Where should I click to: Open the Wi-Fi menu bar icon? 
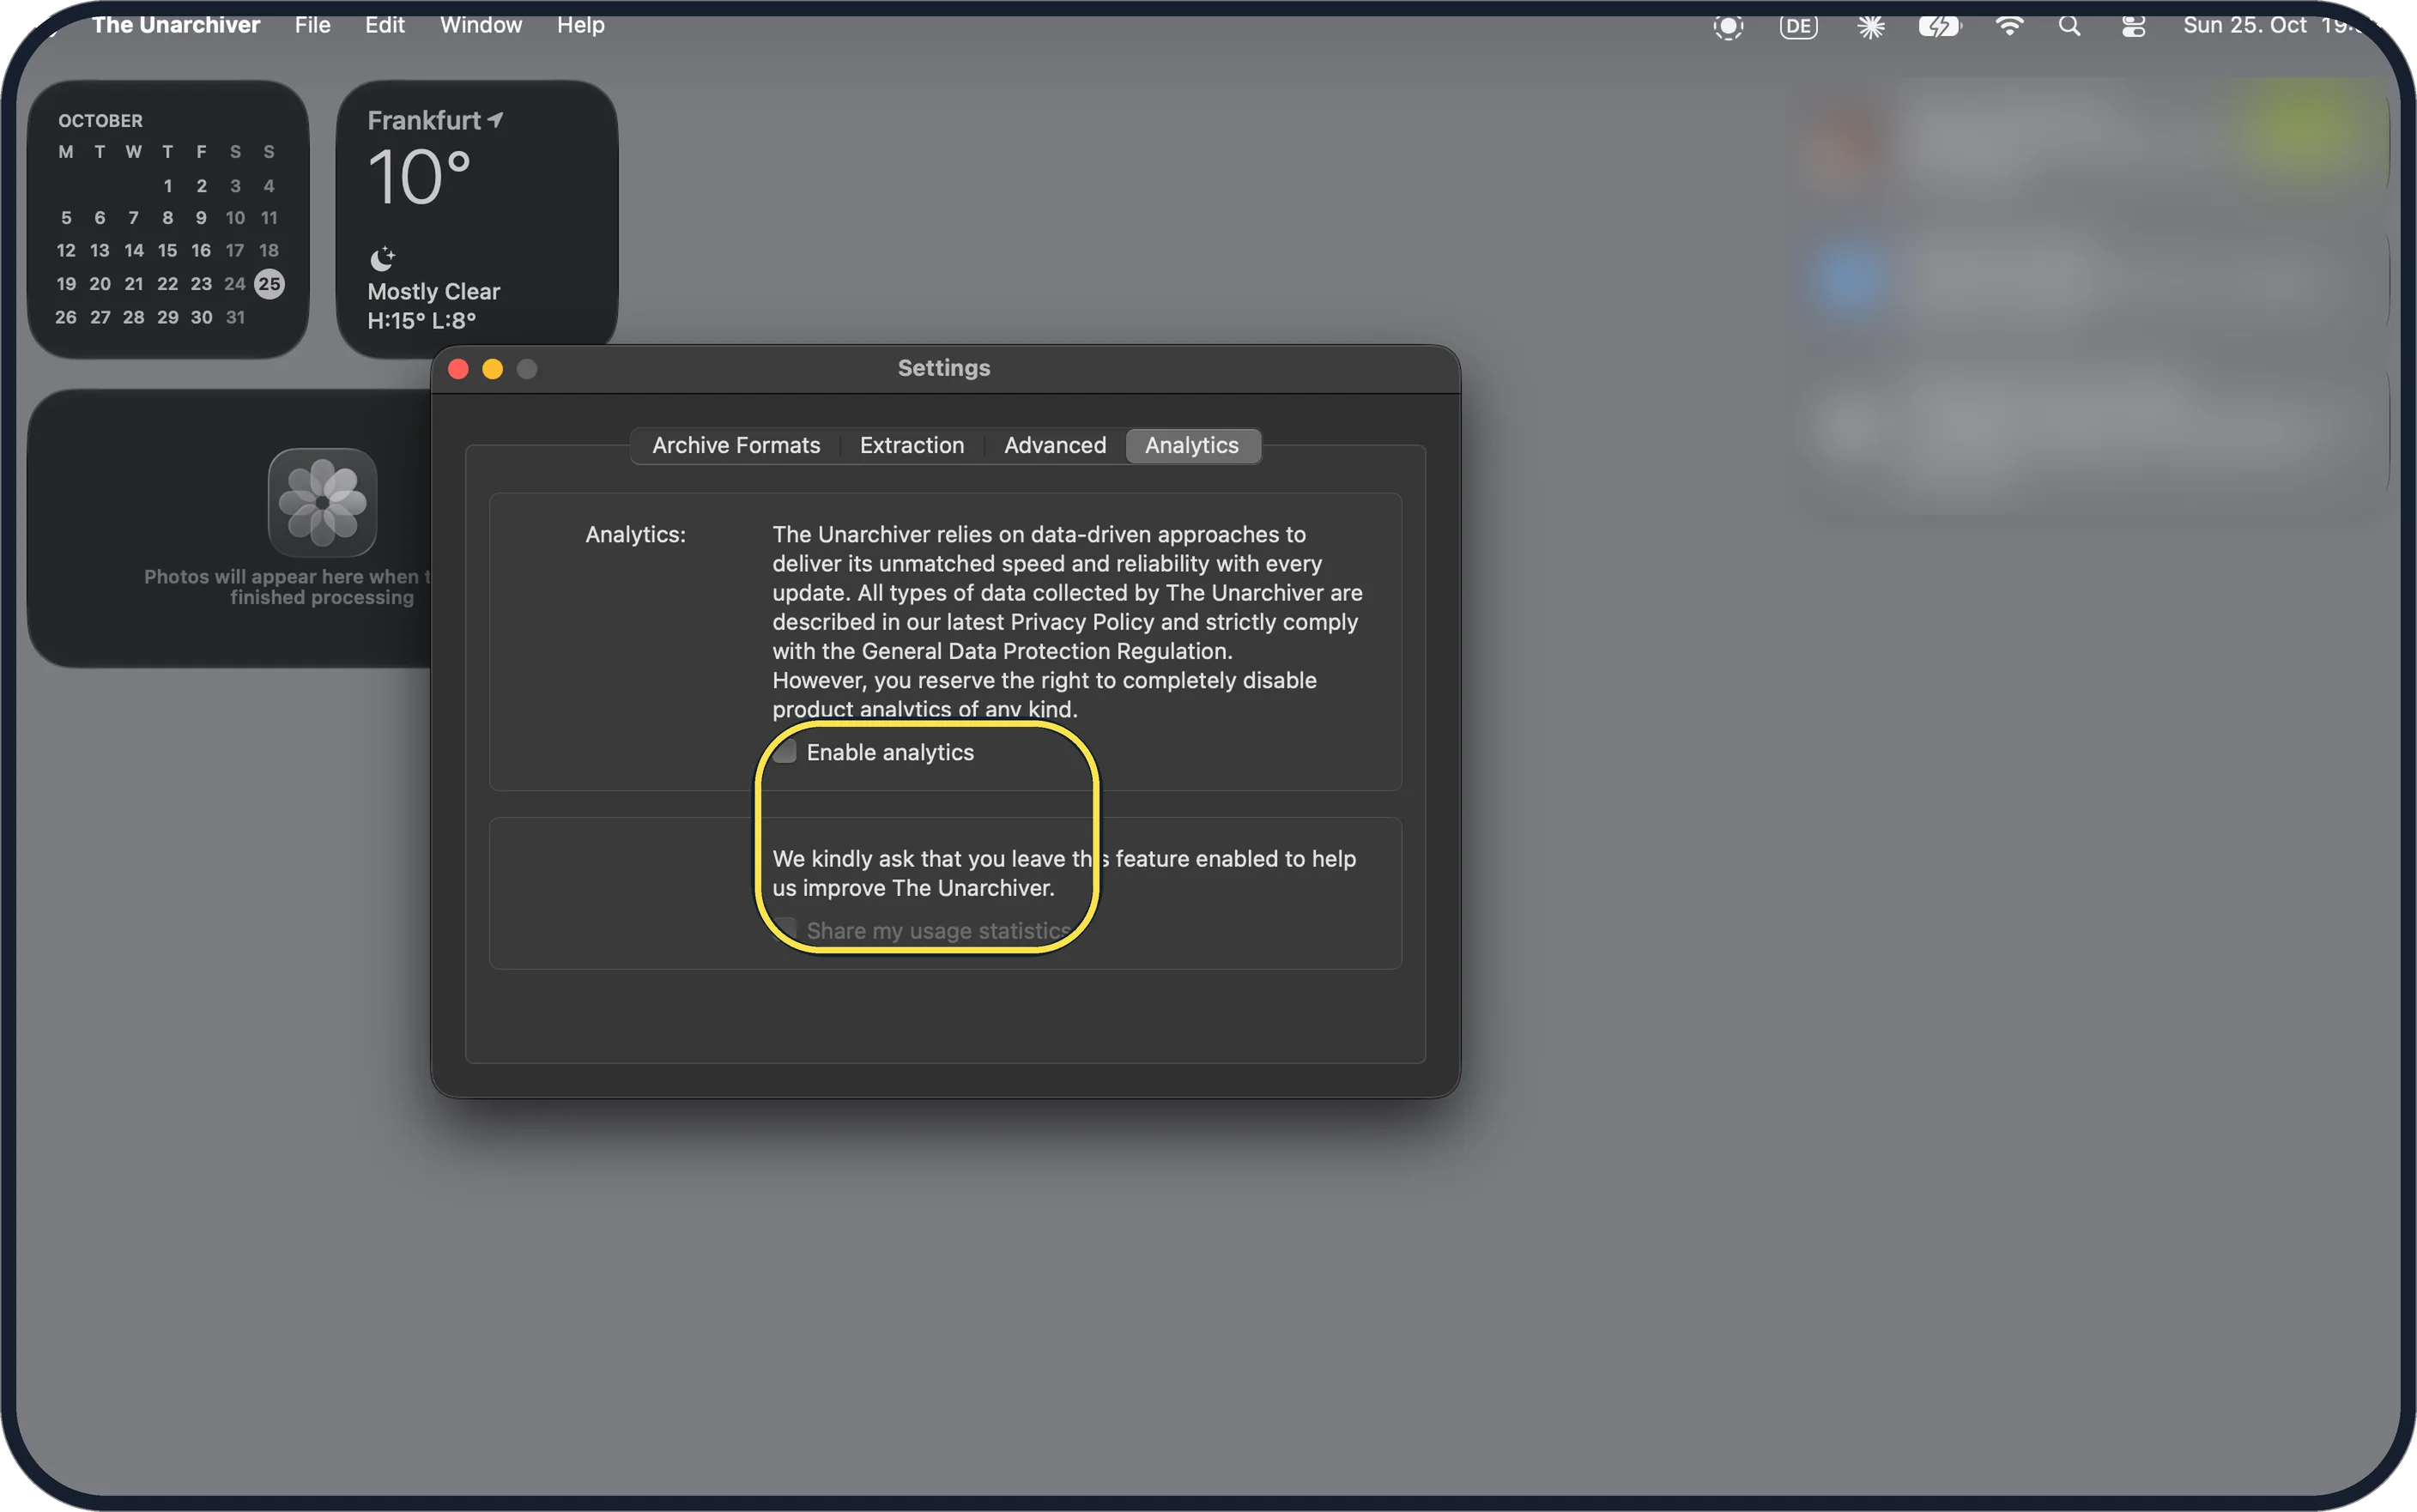(2009, 26)
